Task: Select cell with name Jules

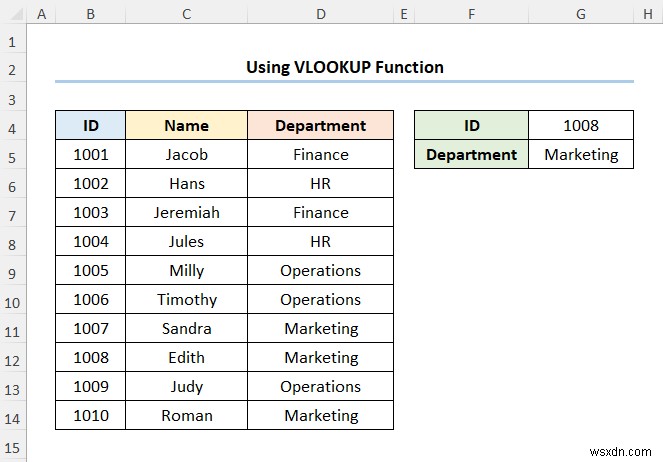Action: pyautogui.click(x=186, y=241)
